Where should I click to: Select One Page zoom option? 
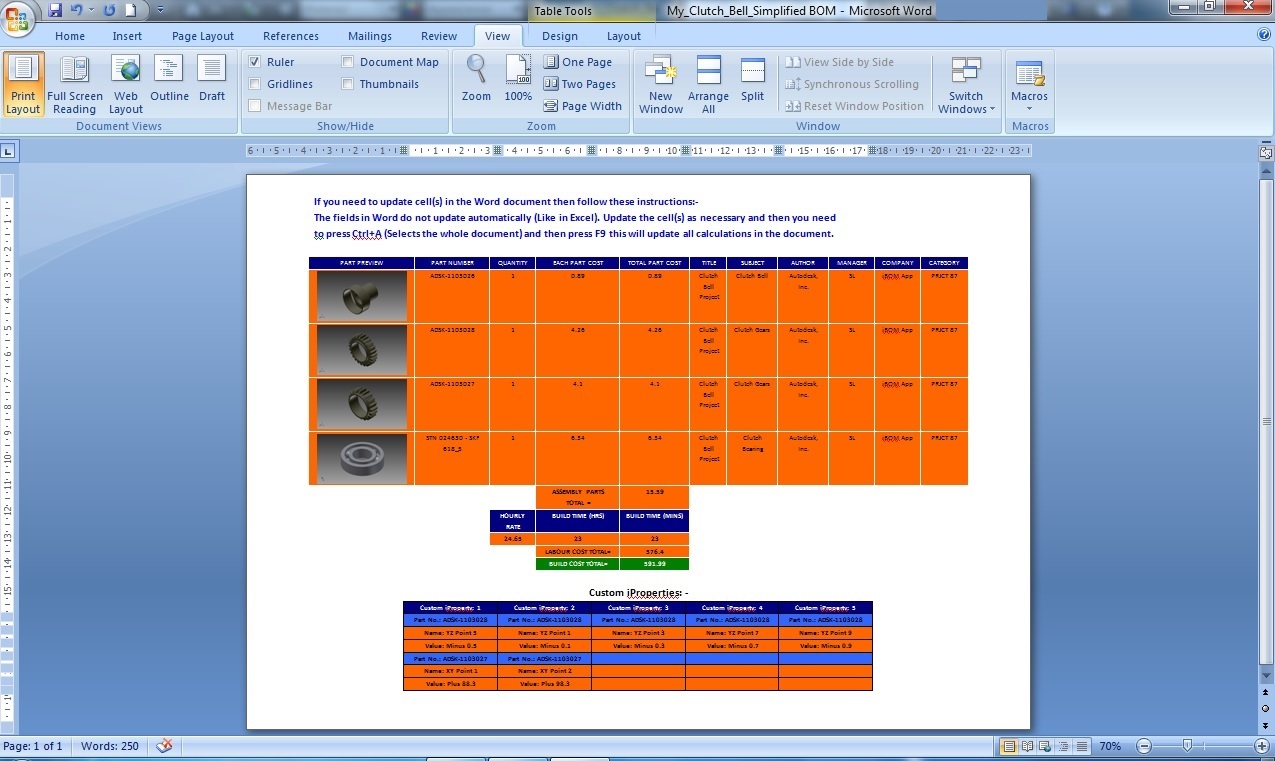578,62
